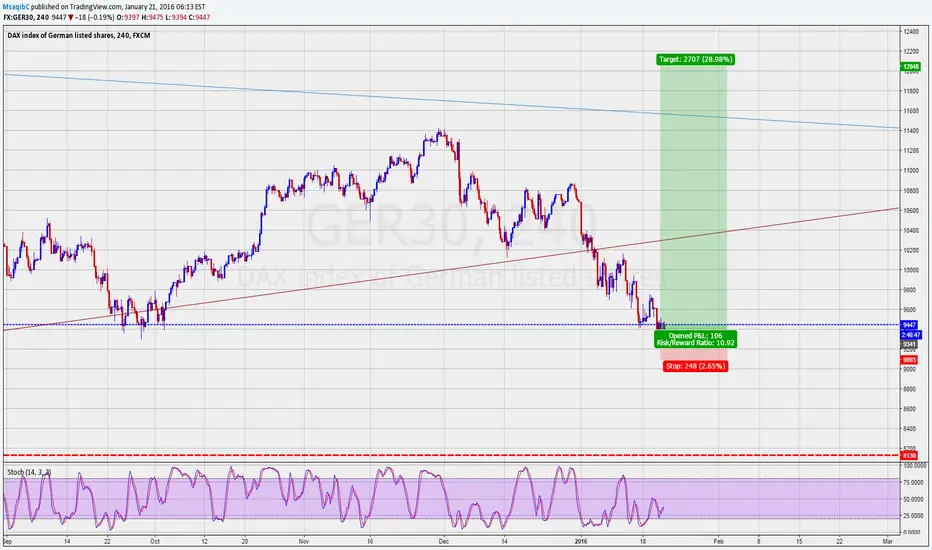Click the 10000 price axis label
Image resolution: width=932 pixels, height=550 pixels.
(x=911, y=270)
